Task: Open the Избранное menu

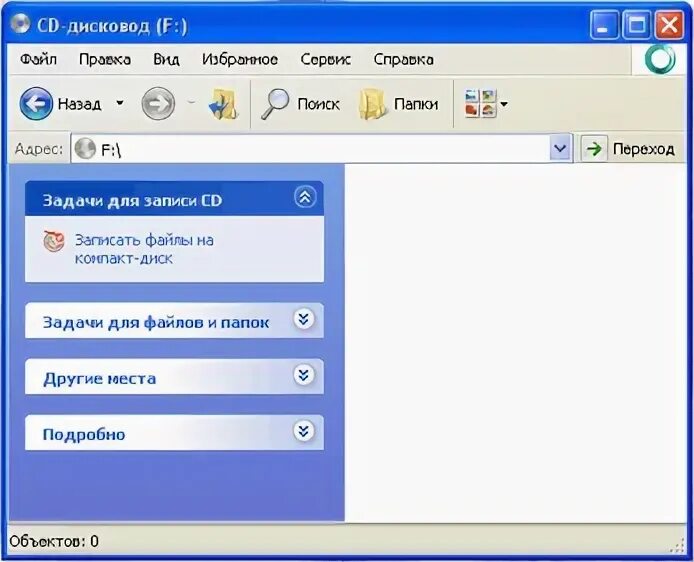Action: (x=240, y=59)
